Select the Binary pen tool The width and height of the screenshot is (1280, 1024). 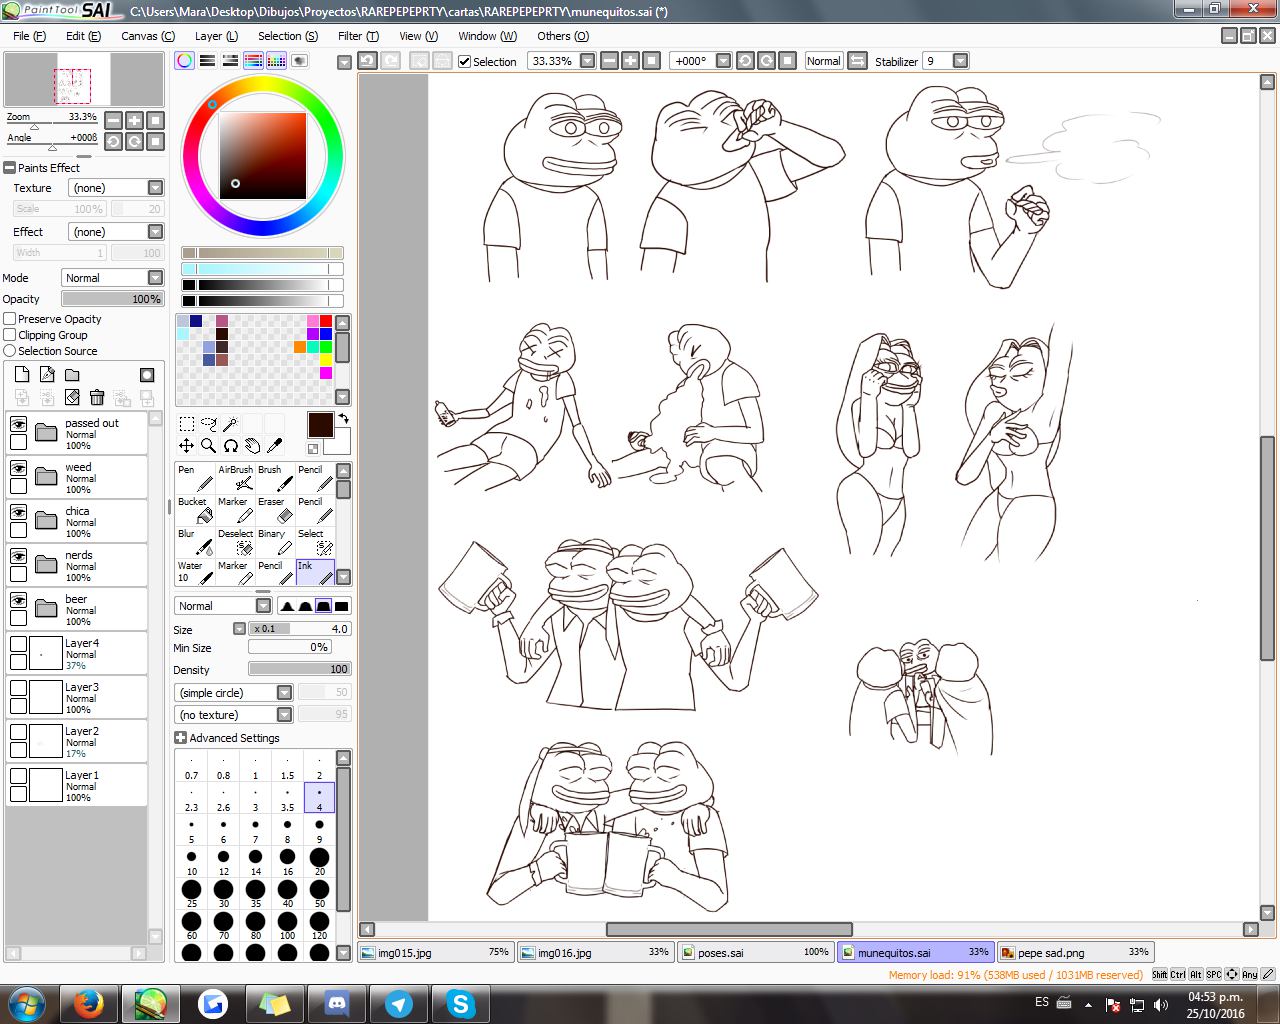[275, 542]
